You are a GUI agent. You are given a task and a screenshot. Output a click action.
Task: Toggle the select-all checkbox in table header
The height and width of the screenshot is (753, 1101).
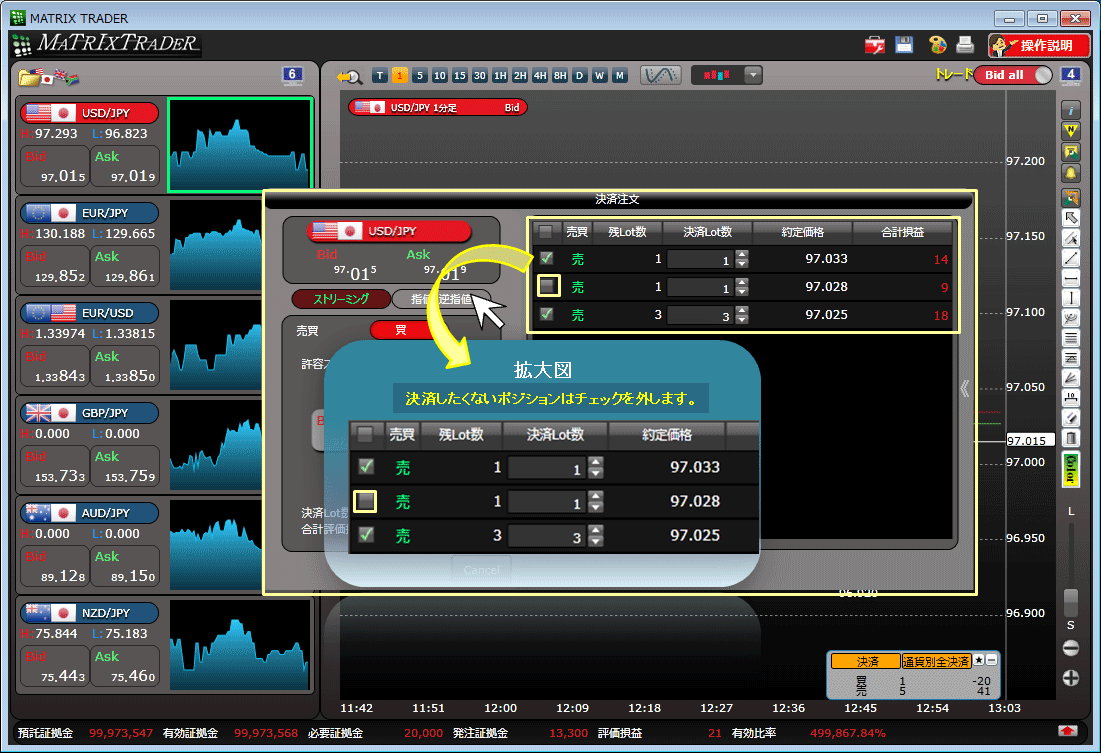546,231
